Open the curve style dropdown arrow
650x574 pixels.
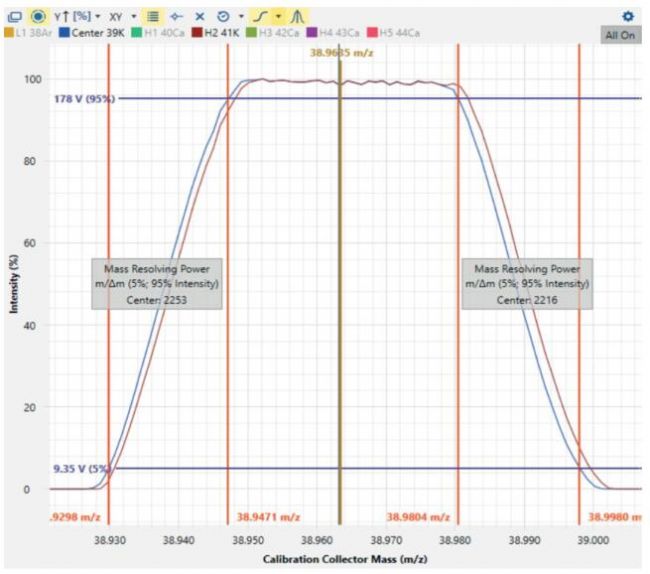[x=278, y=16]
